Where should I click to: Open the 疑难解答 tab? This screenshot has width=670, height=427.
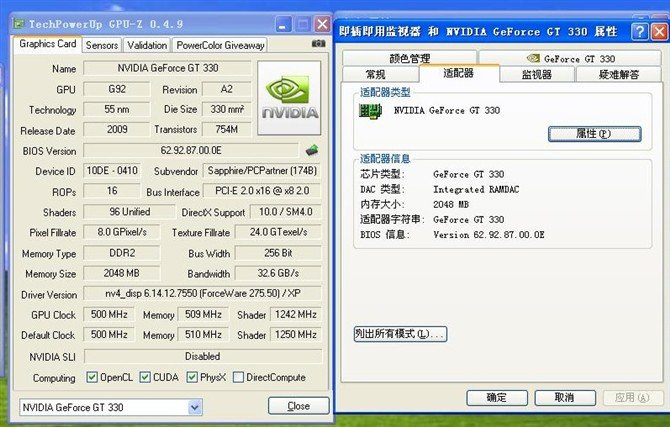(x=619, y=74)
